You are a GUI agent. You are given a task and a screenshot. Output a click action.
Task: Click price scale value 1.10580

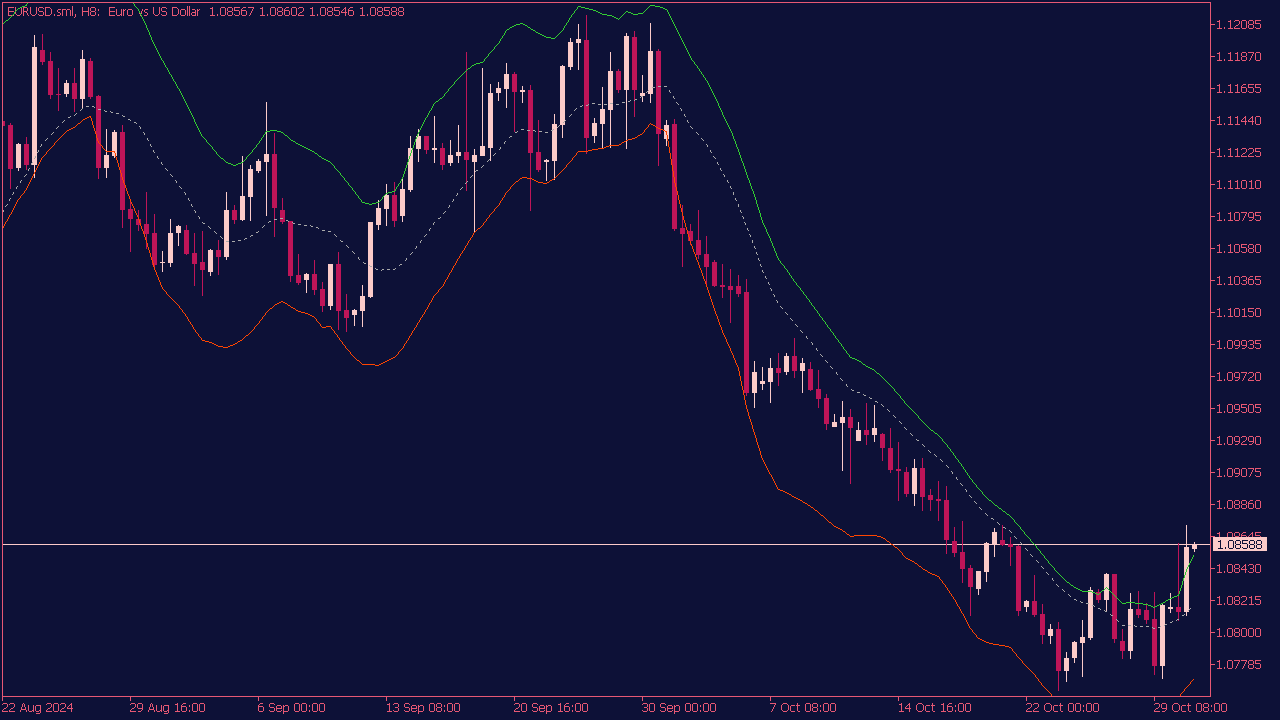(1240, 249)
